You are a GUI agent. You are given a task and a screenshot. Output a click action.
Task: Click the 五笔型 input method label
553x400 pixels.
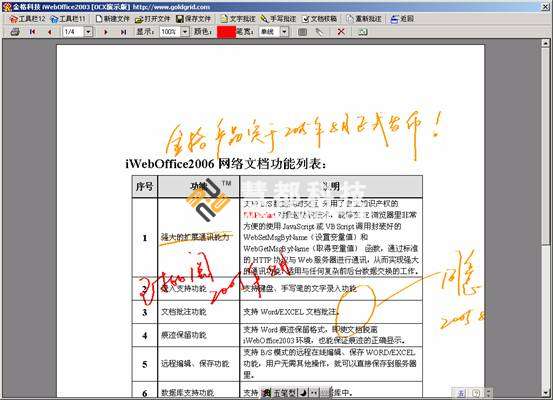click(284, 393)
